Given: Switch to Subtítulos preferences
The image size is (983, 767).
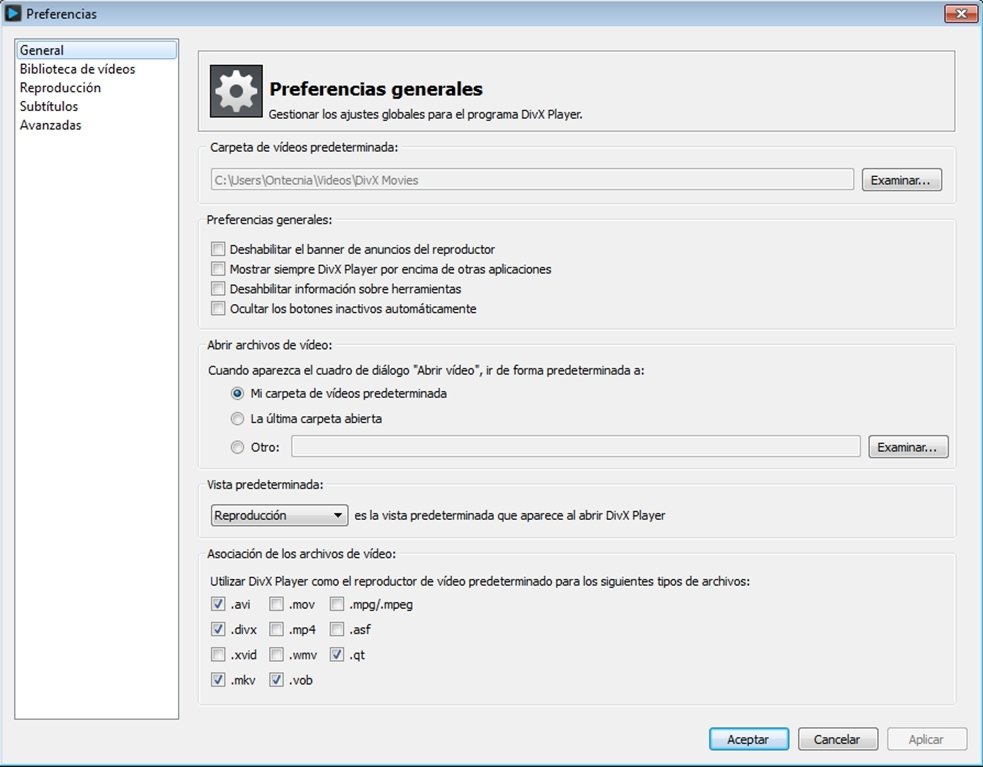Looking at the screenshot, I should (49, 107).
